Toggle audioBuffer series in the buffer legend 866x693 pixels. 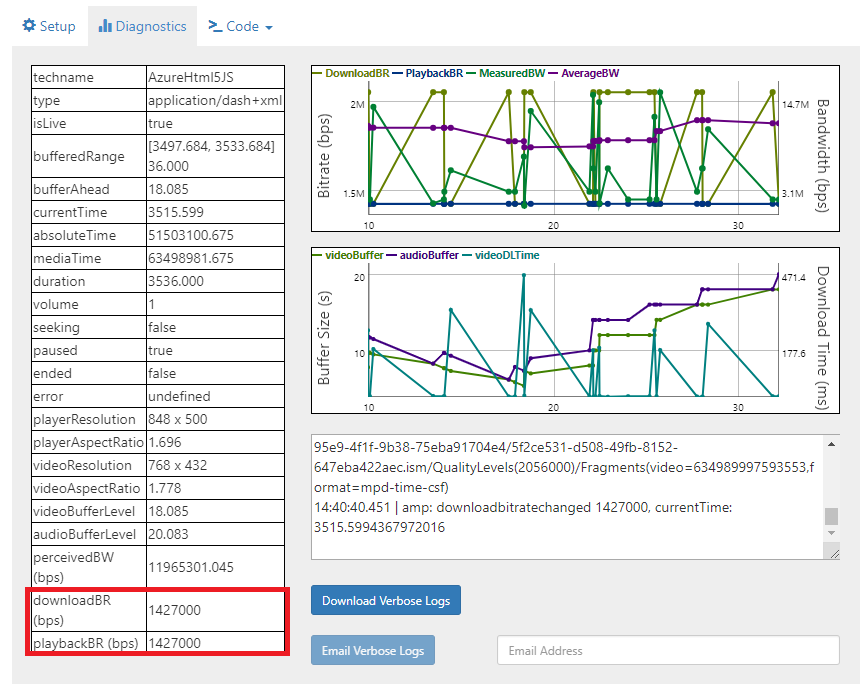tap(425, 255)
